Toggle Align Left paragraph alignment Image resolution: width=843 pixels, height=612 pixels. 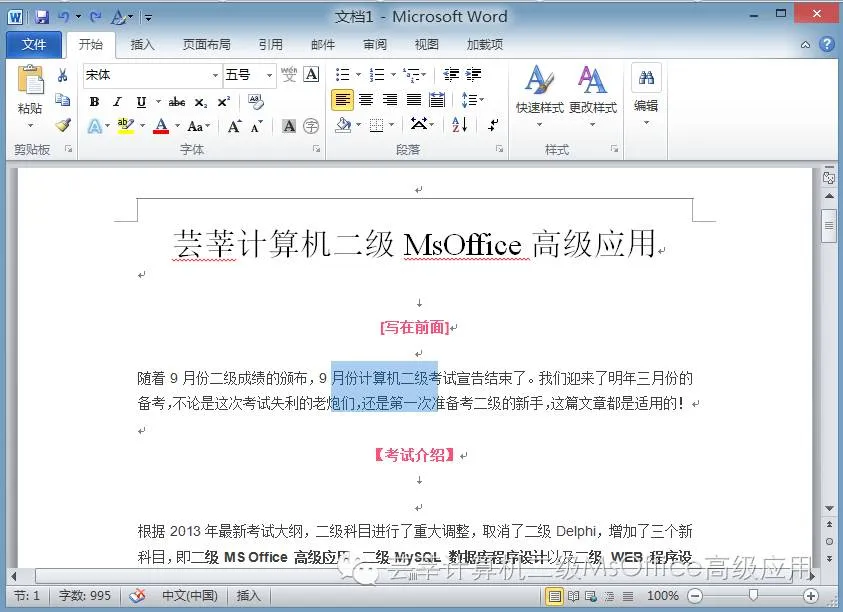click(342, 99)
